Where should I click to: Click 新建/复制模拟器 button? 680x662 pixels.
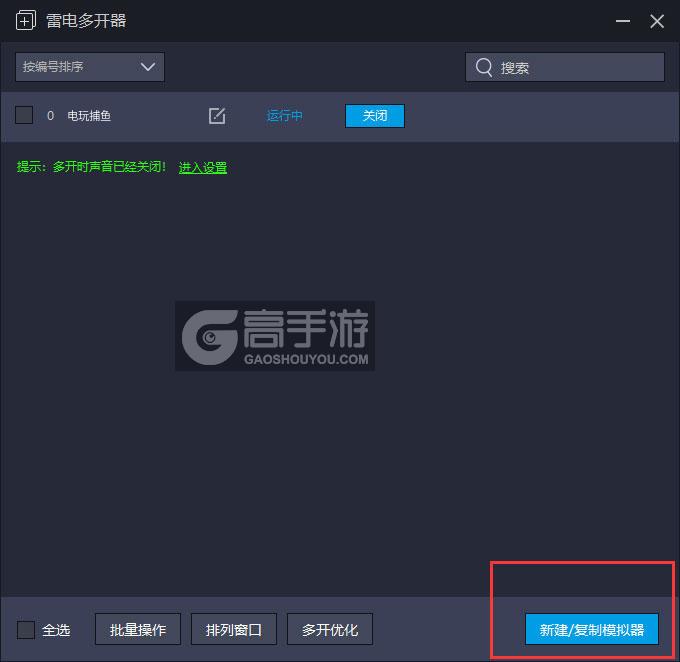pyautogui.click(x=592, y=629)
